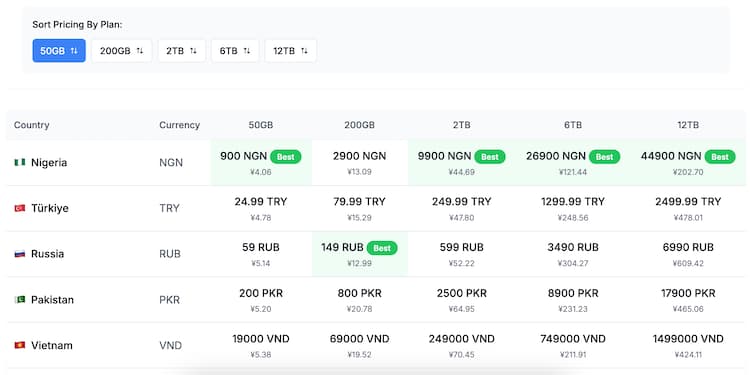Click the 1299.99 TRY price
The height and width of the screenshot is (375, 750).
tap(573, 202)
